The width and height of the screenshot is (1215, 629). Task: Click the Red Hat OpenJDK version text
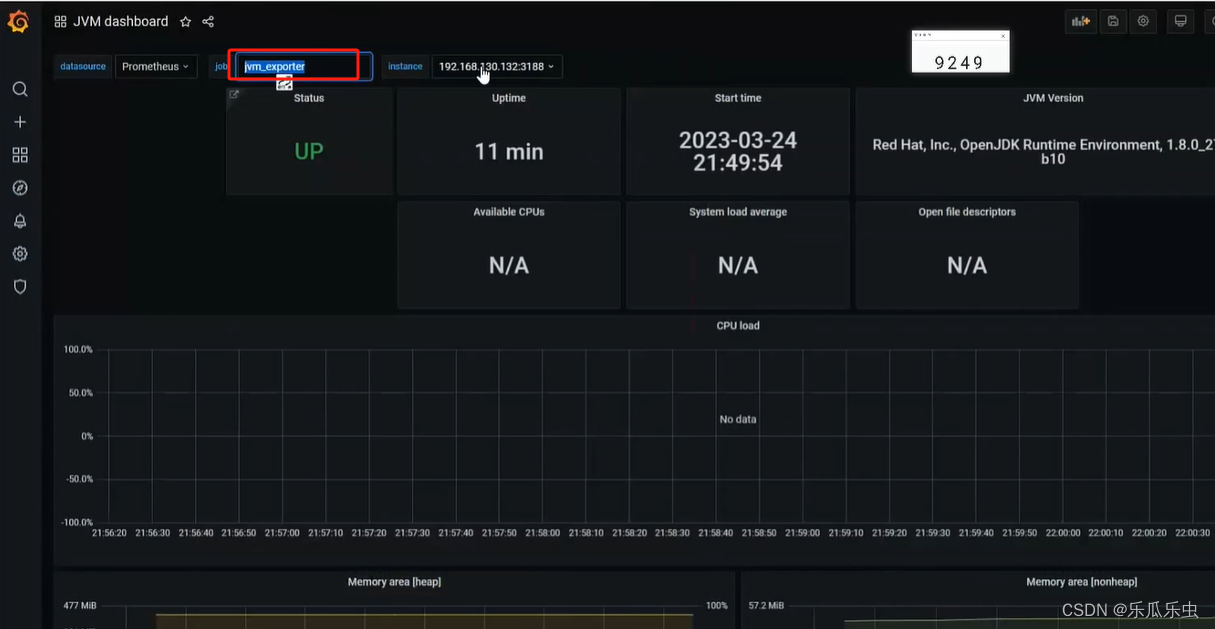point(1042,152)
